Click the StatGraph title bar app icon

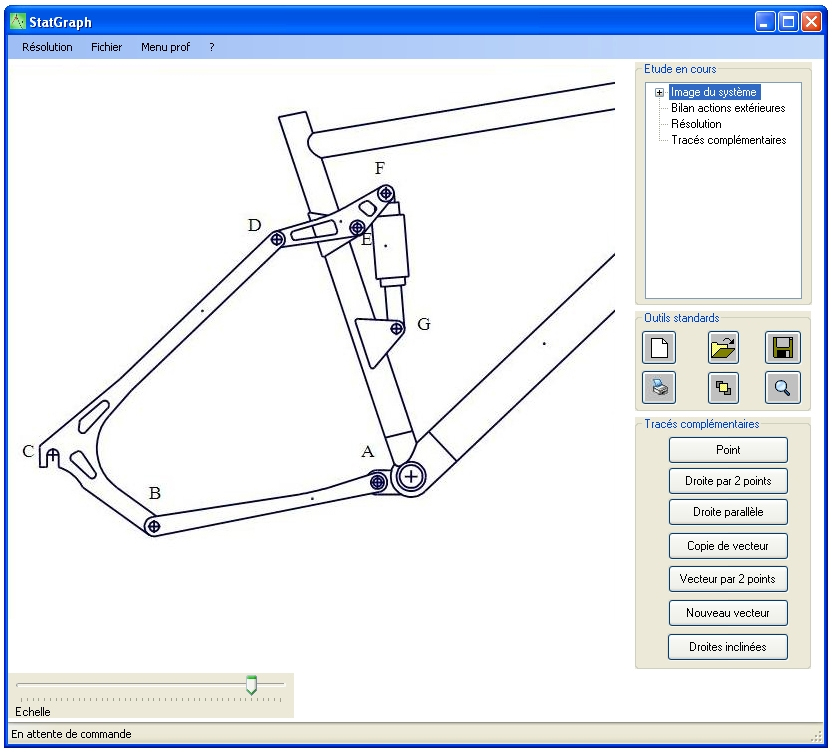click(x=17, y=21)
